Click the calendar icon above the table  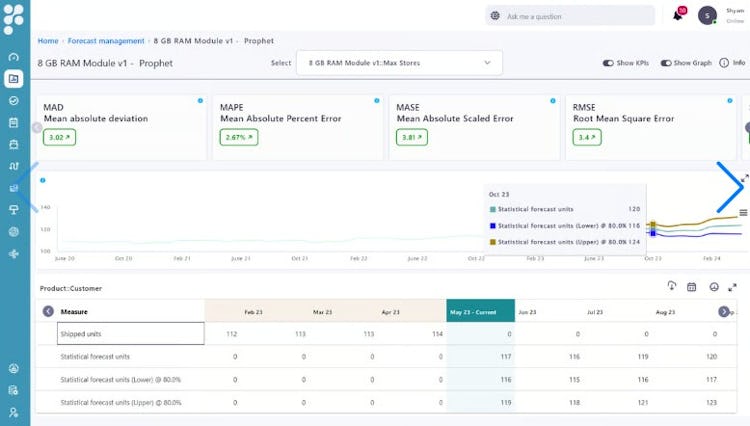point(691,287)
